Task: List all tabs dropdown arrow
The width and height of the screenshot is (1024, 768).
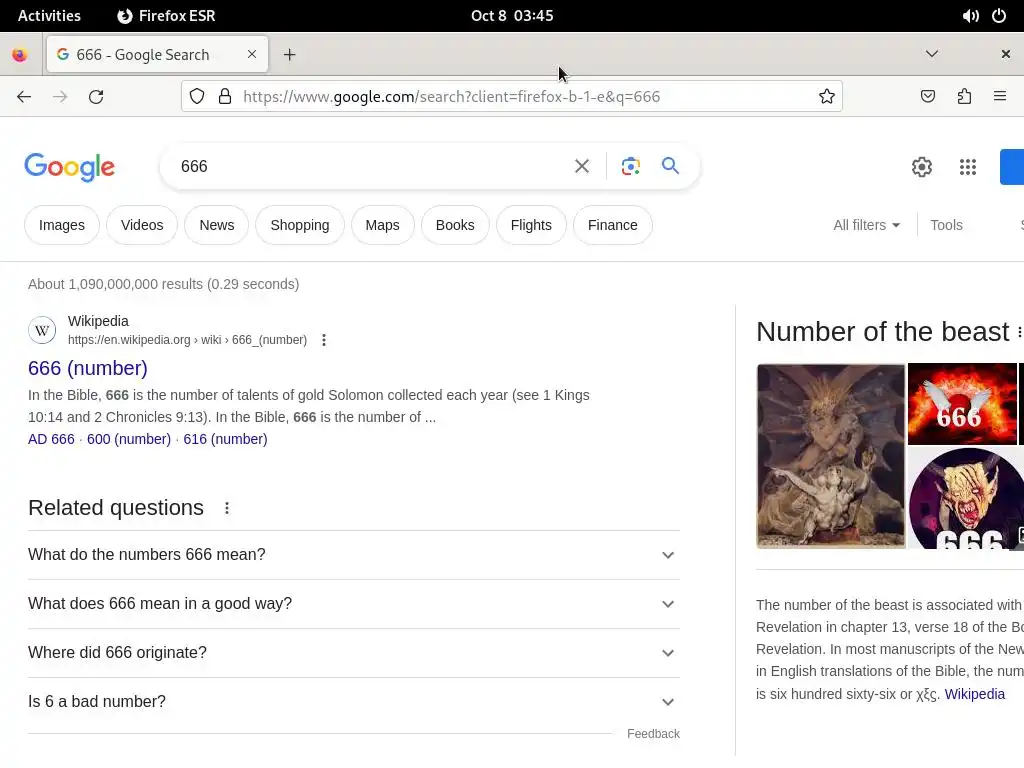Action: point(932,54)
